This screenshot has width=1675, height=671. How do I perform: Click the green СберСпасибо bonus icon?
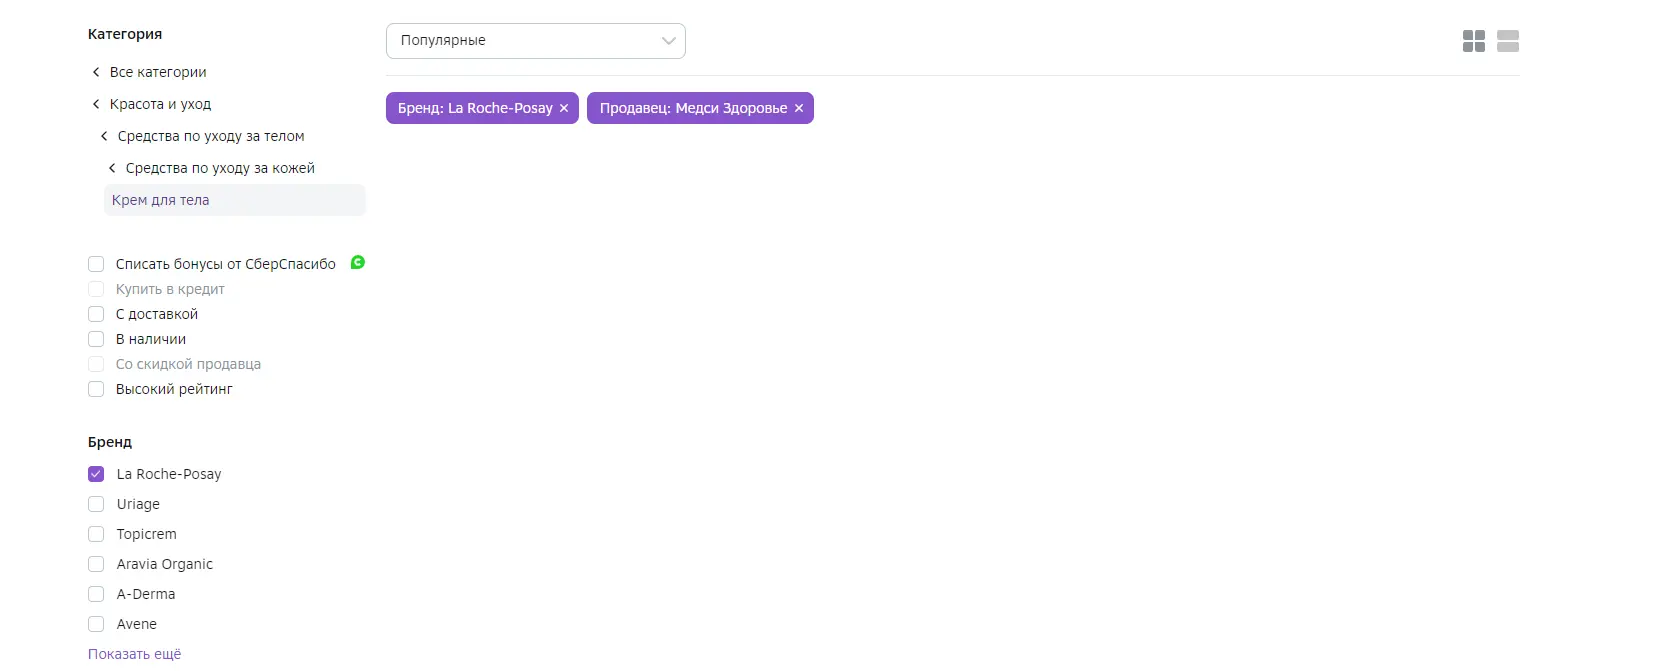pyautogui.click(x=358, y=262)
